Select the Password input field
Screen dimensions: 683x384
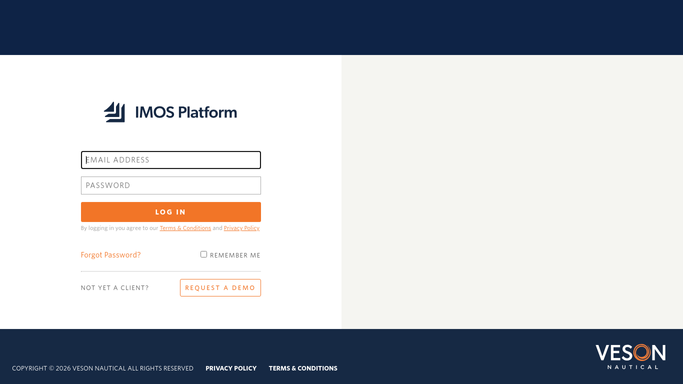click(171, 185)
